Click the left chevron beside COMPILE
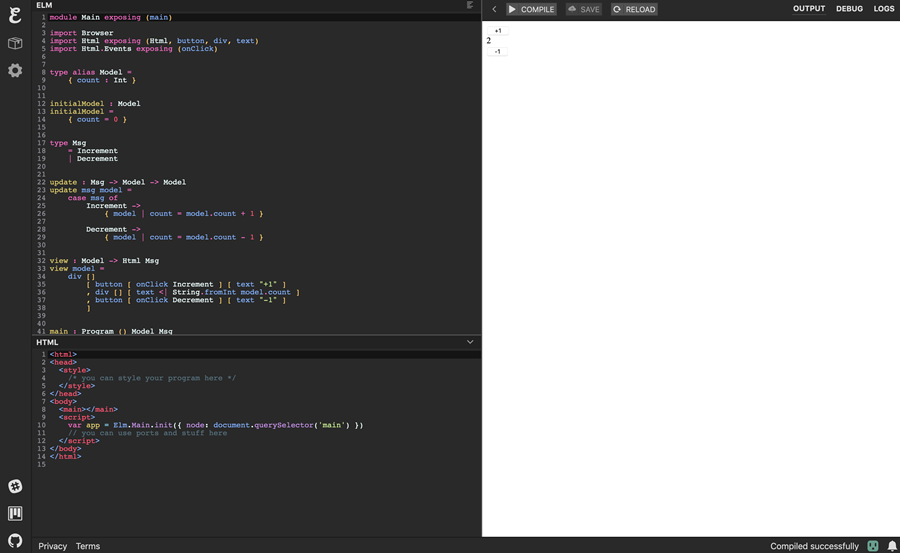The image size is (900, 553). tap(494, 9)
